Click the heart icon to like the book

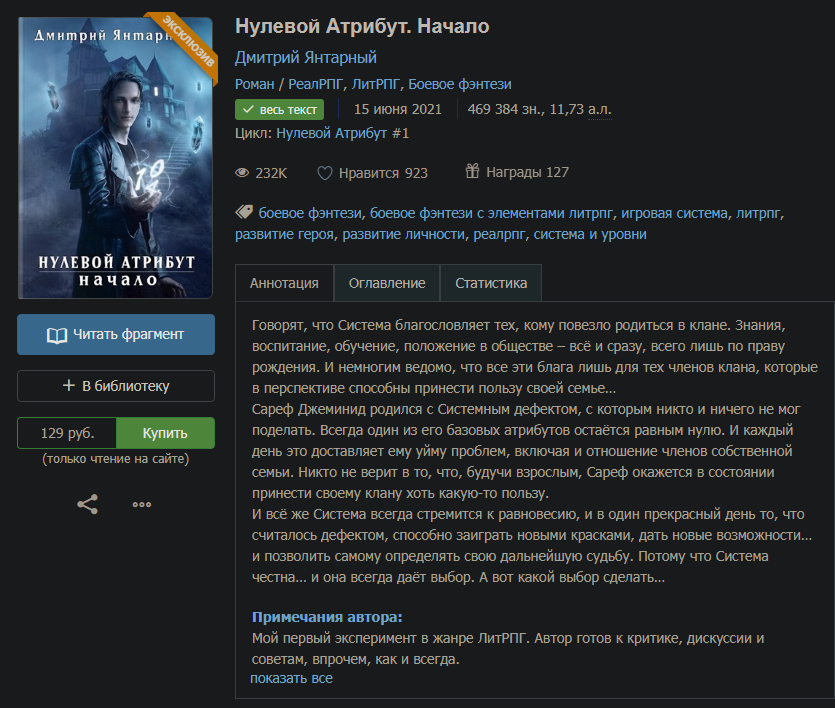click(x=325, y=173)
